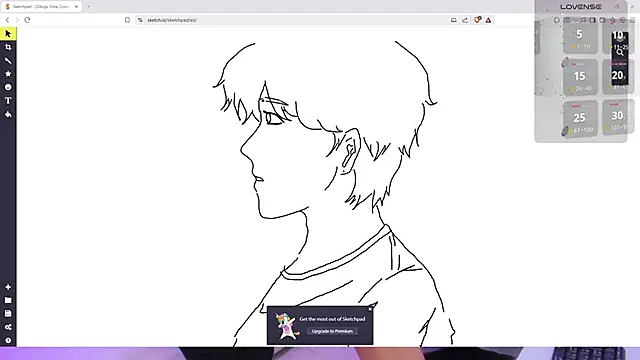This screenshot has width=640, height=360.
Task: Close the Sketchpad premium popup
Action: (370, 309)
